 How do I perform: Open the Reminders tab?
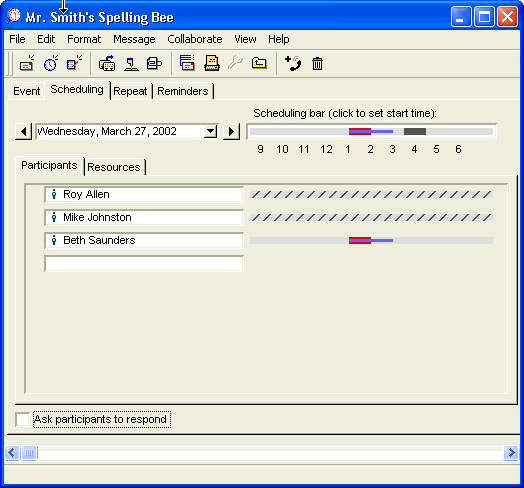coord(183,91)
